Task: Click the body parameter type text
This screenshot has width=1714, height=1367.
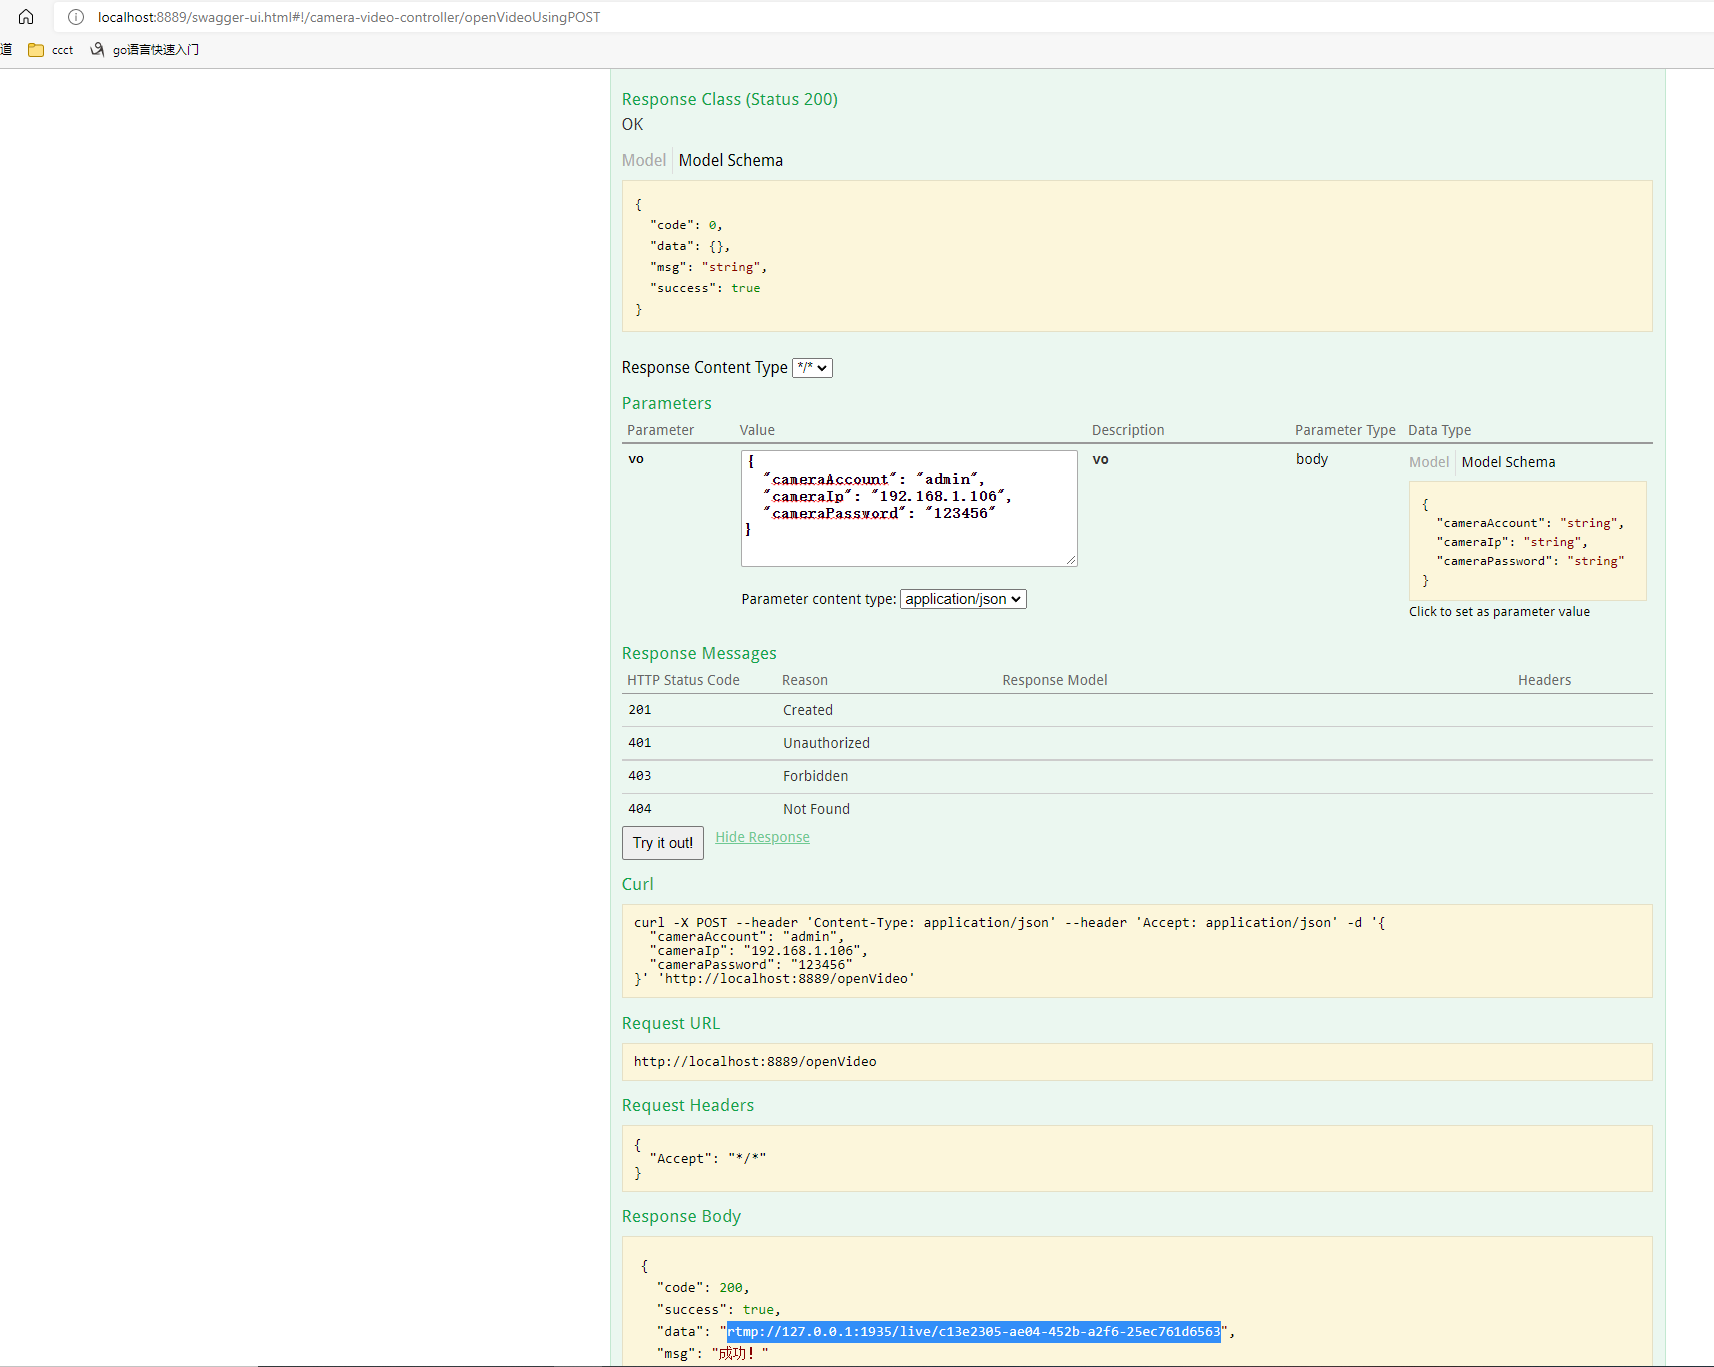Action: 1311,459
